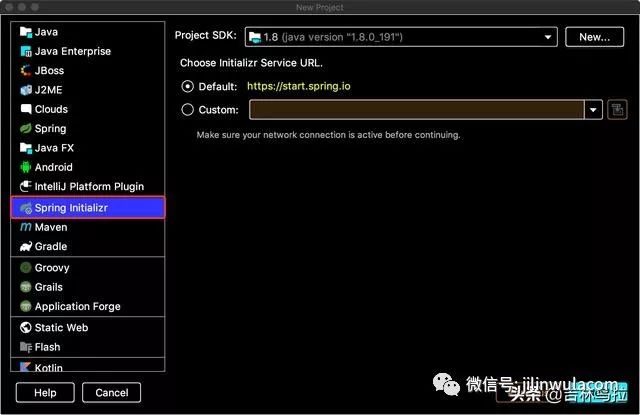
Task: Click the Choose Initializr Service URL text
Action: 251,63
